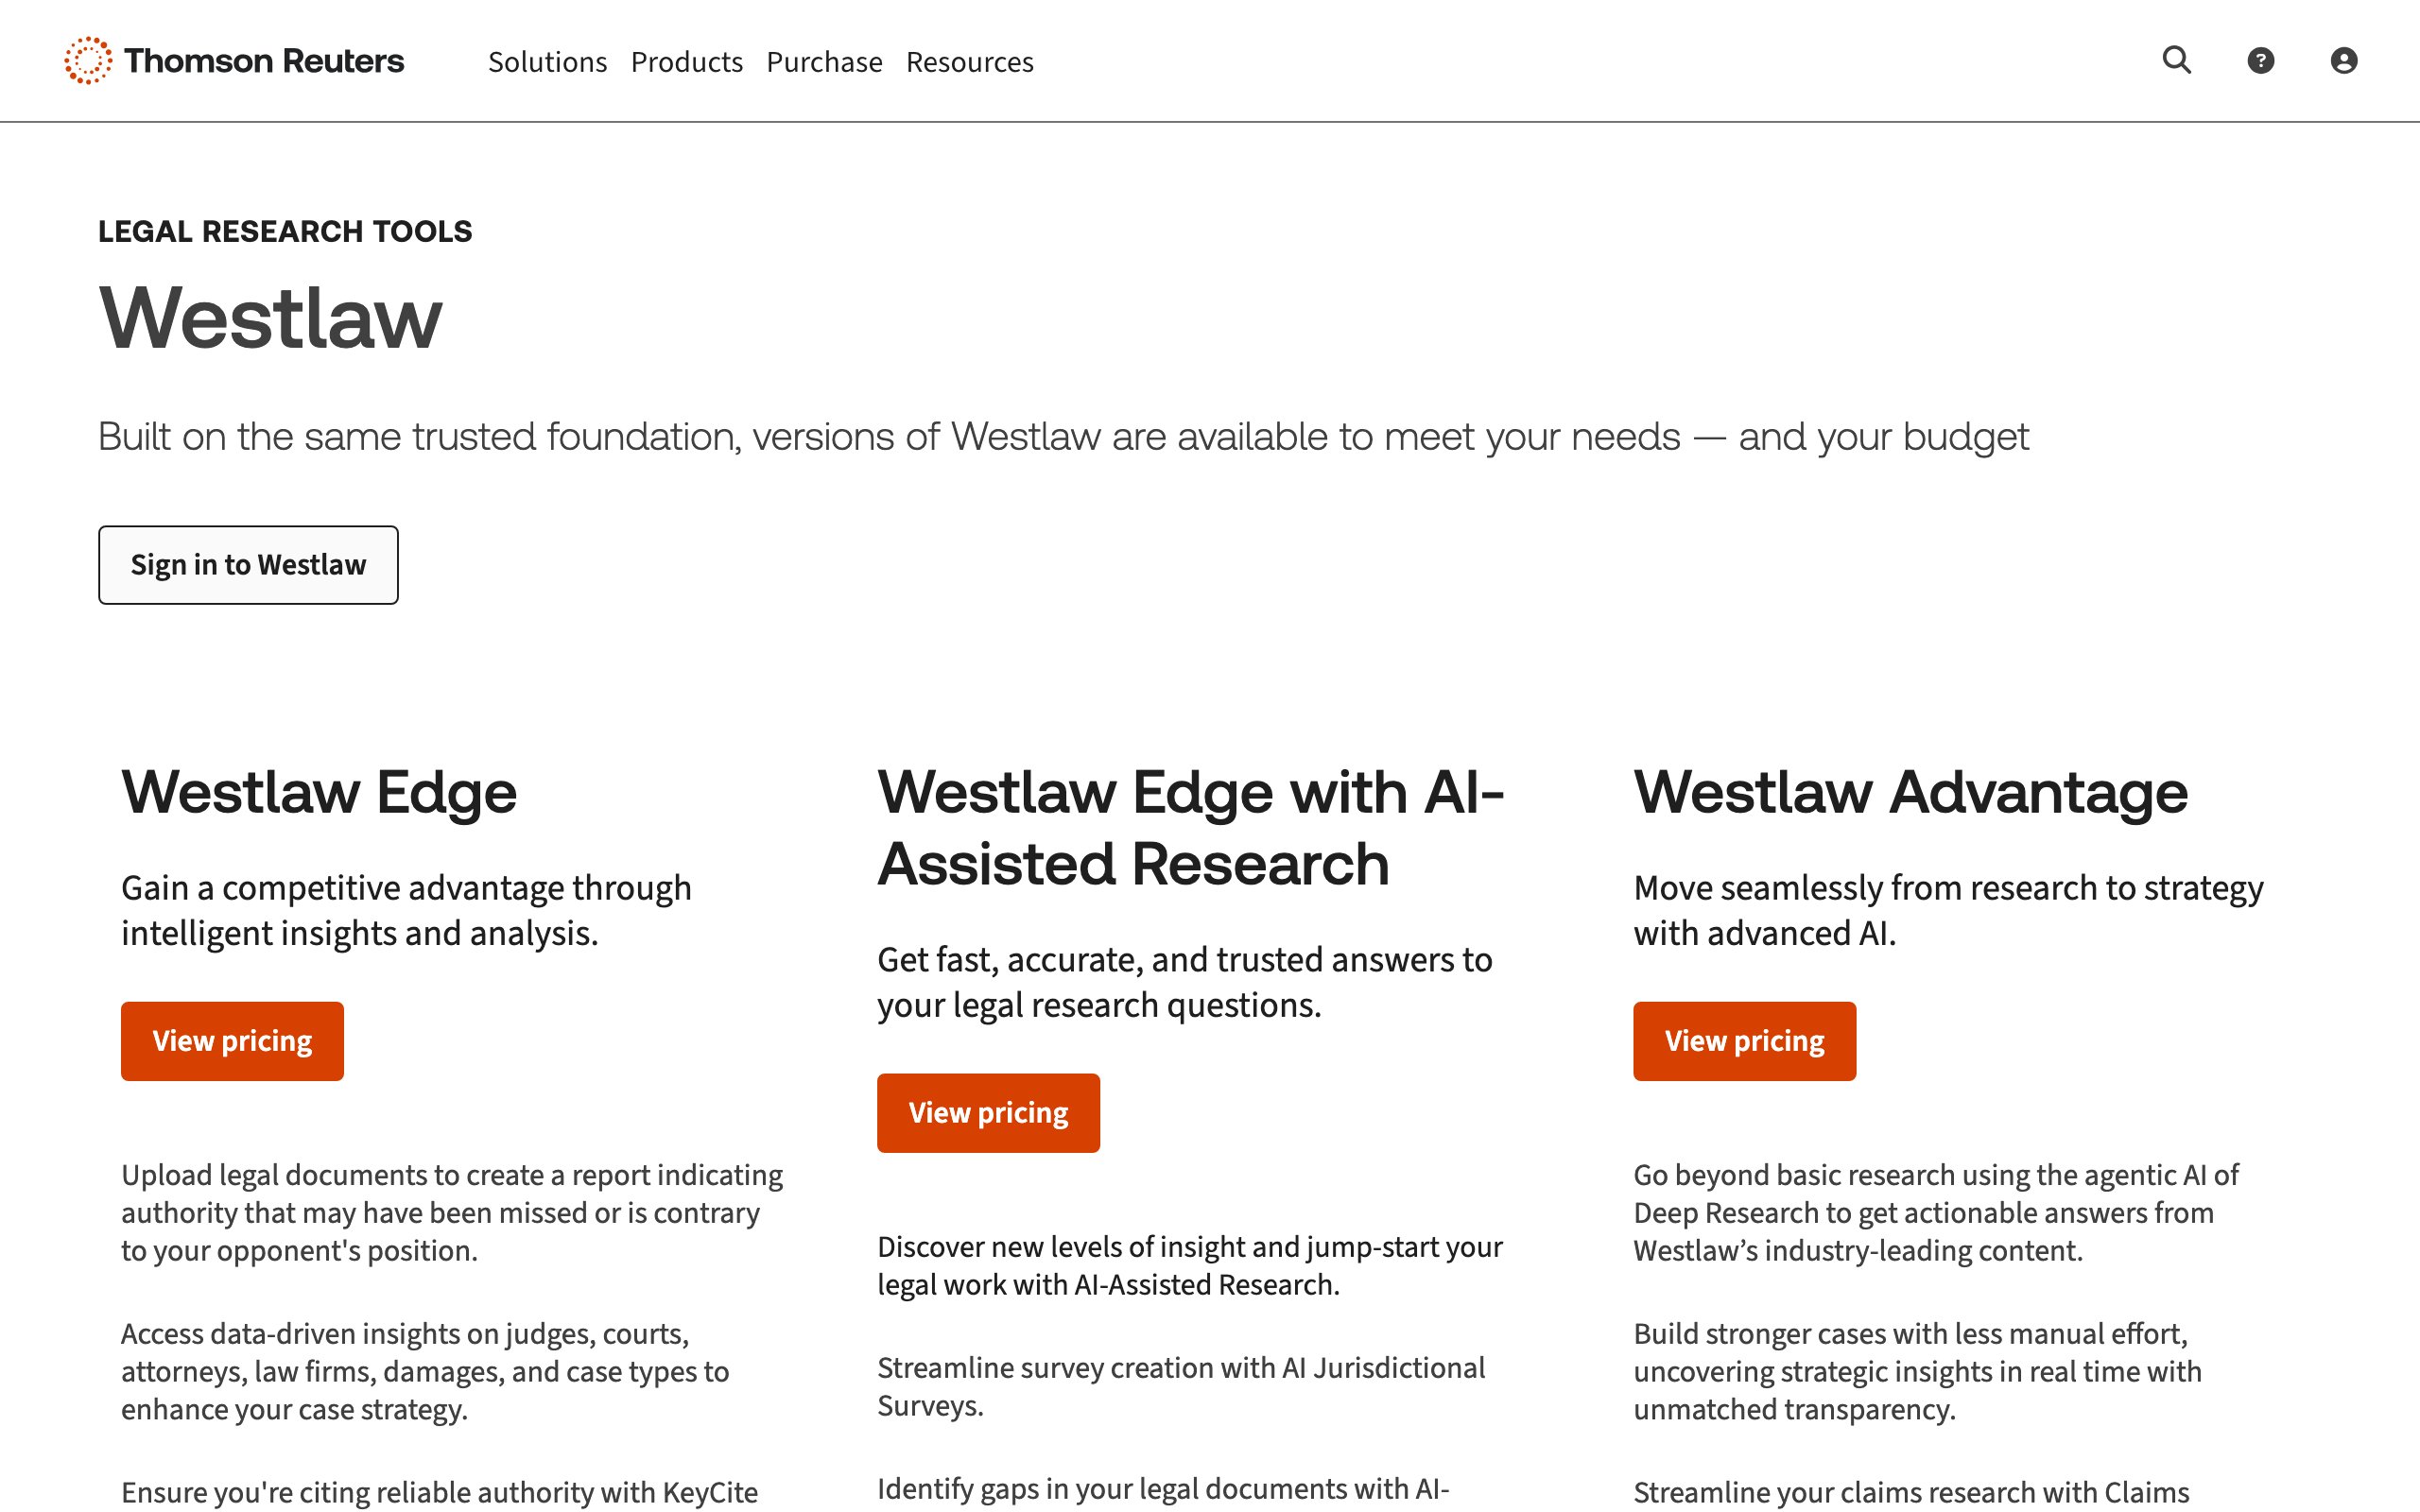Click Sign in to Westlaw button
Screen dimensions: 2420x1512
(248, 565)
